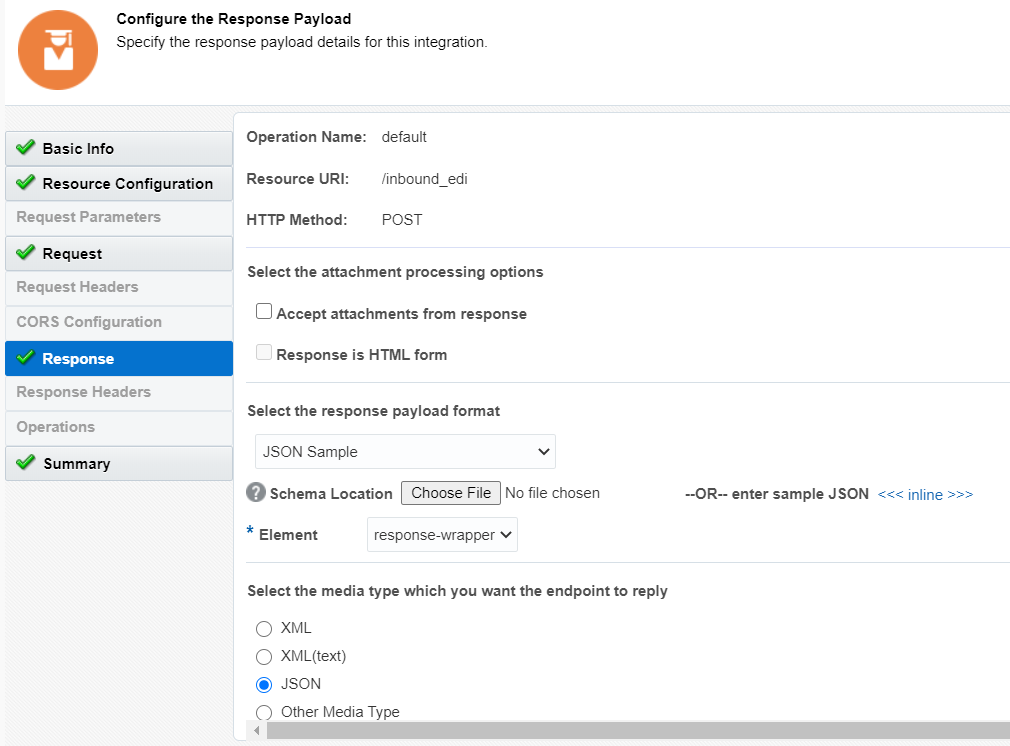This screenshot has height=746, width=1010.
Task: Open the Response Headers step
Action: (119, 392)
